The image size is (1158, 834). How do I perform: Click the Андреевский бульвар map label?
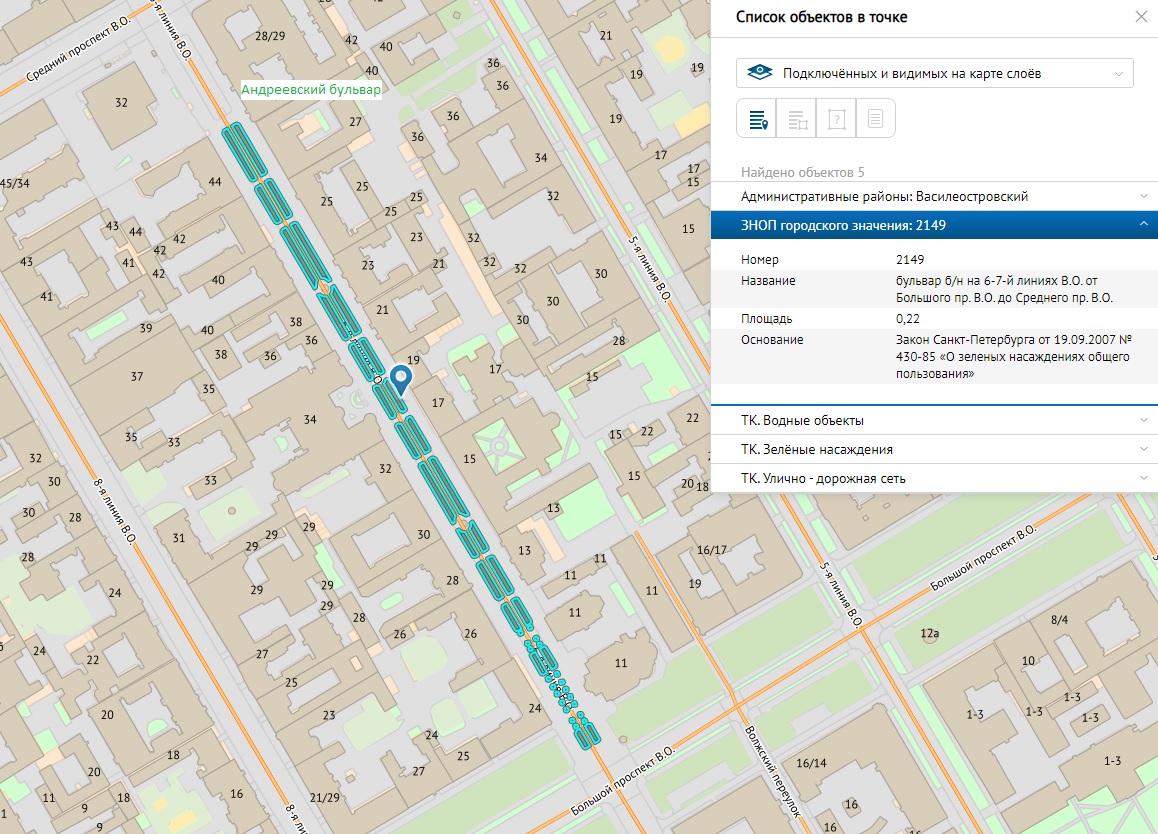click(x=311, y=90)
